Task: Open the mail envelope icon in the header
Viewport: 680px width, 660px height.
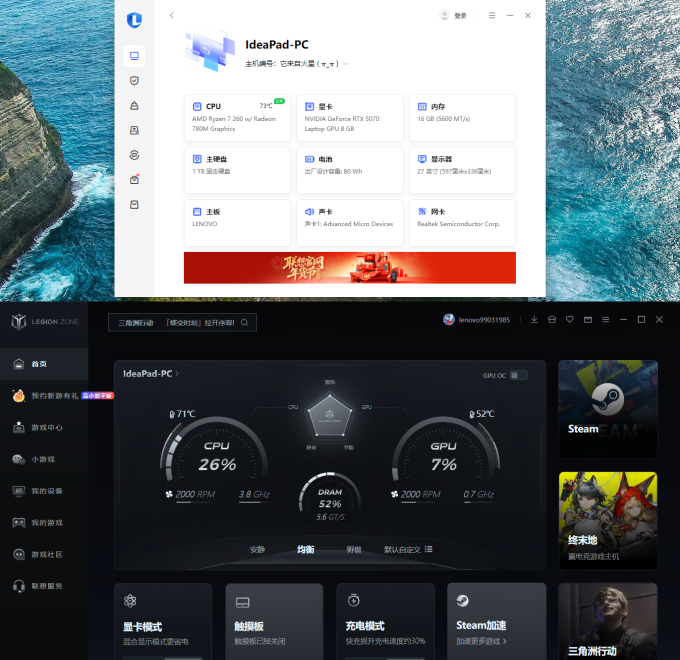Action: [588, 320]
